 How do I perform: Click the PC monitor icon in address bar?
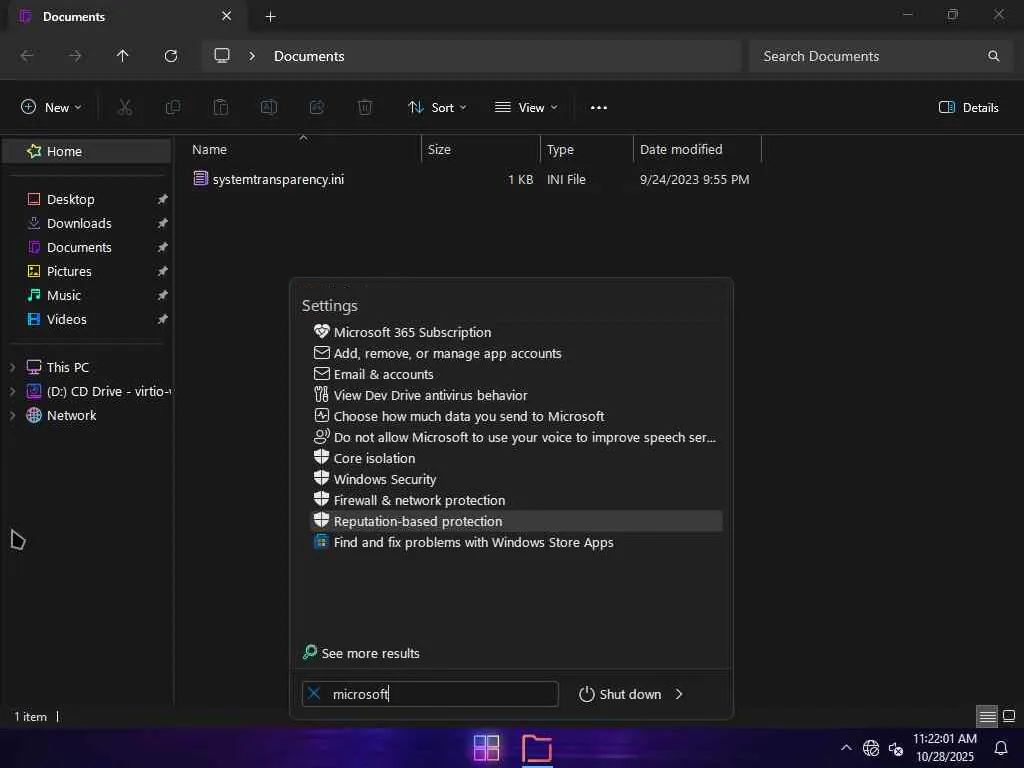[222, 56]
